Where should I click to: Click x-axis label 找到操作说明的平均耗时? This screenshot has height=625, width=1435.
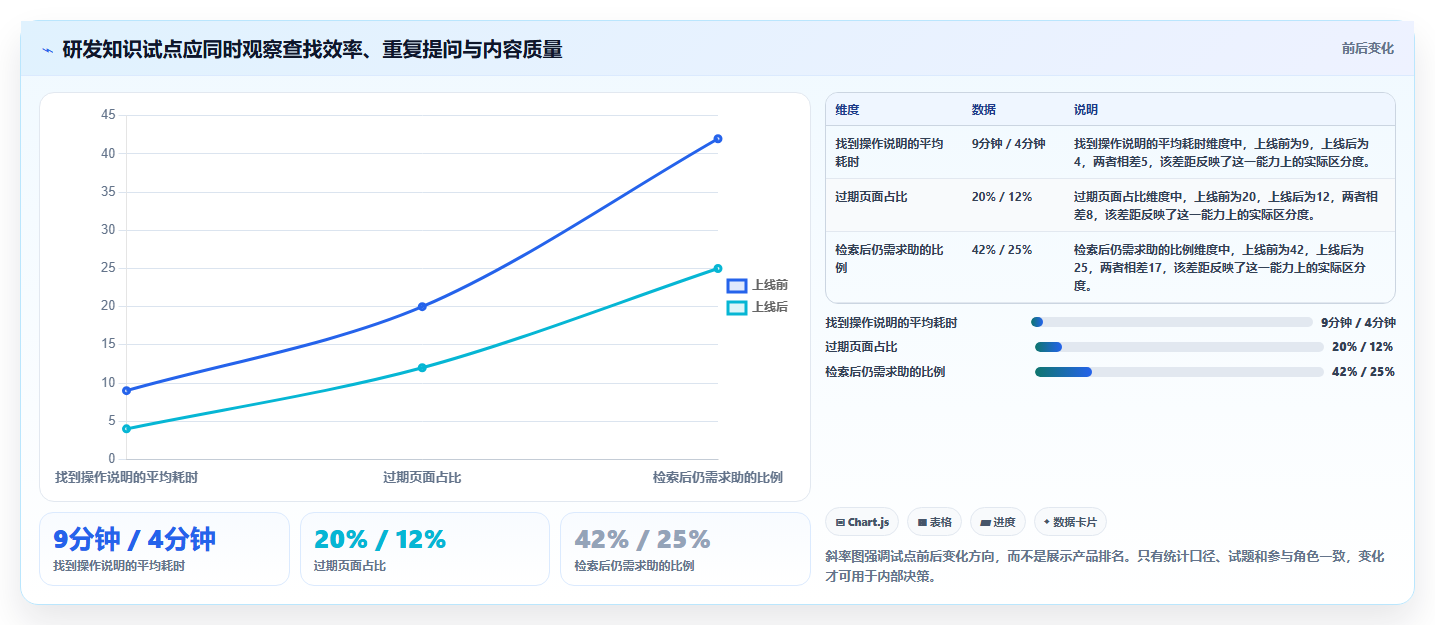(126, 478)
